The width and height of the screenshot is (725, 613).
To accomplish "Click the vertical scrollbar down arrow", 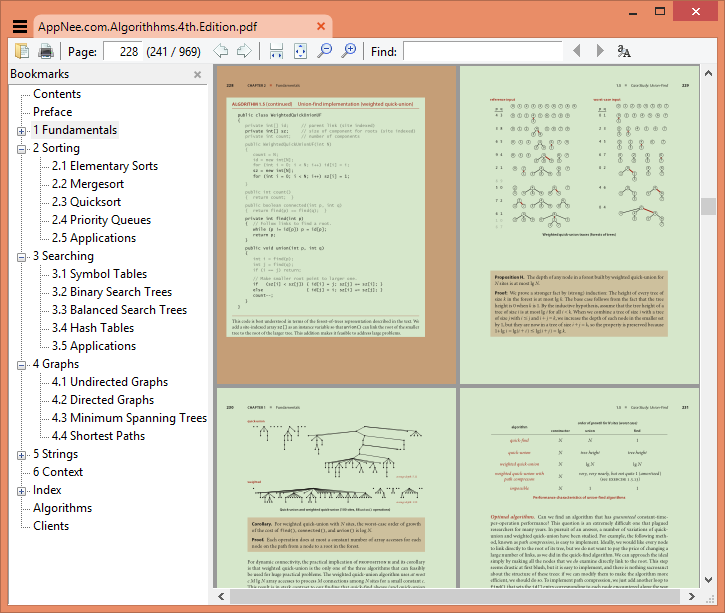I will pos(708,580).
